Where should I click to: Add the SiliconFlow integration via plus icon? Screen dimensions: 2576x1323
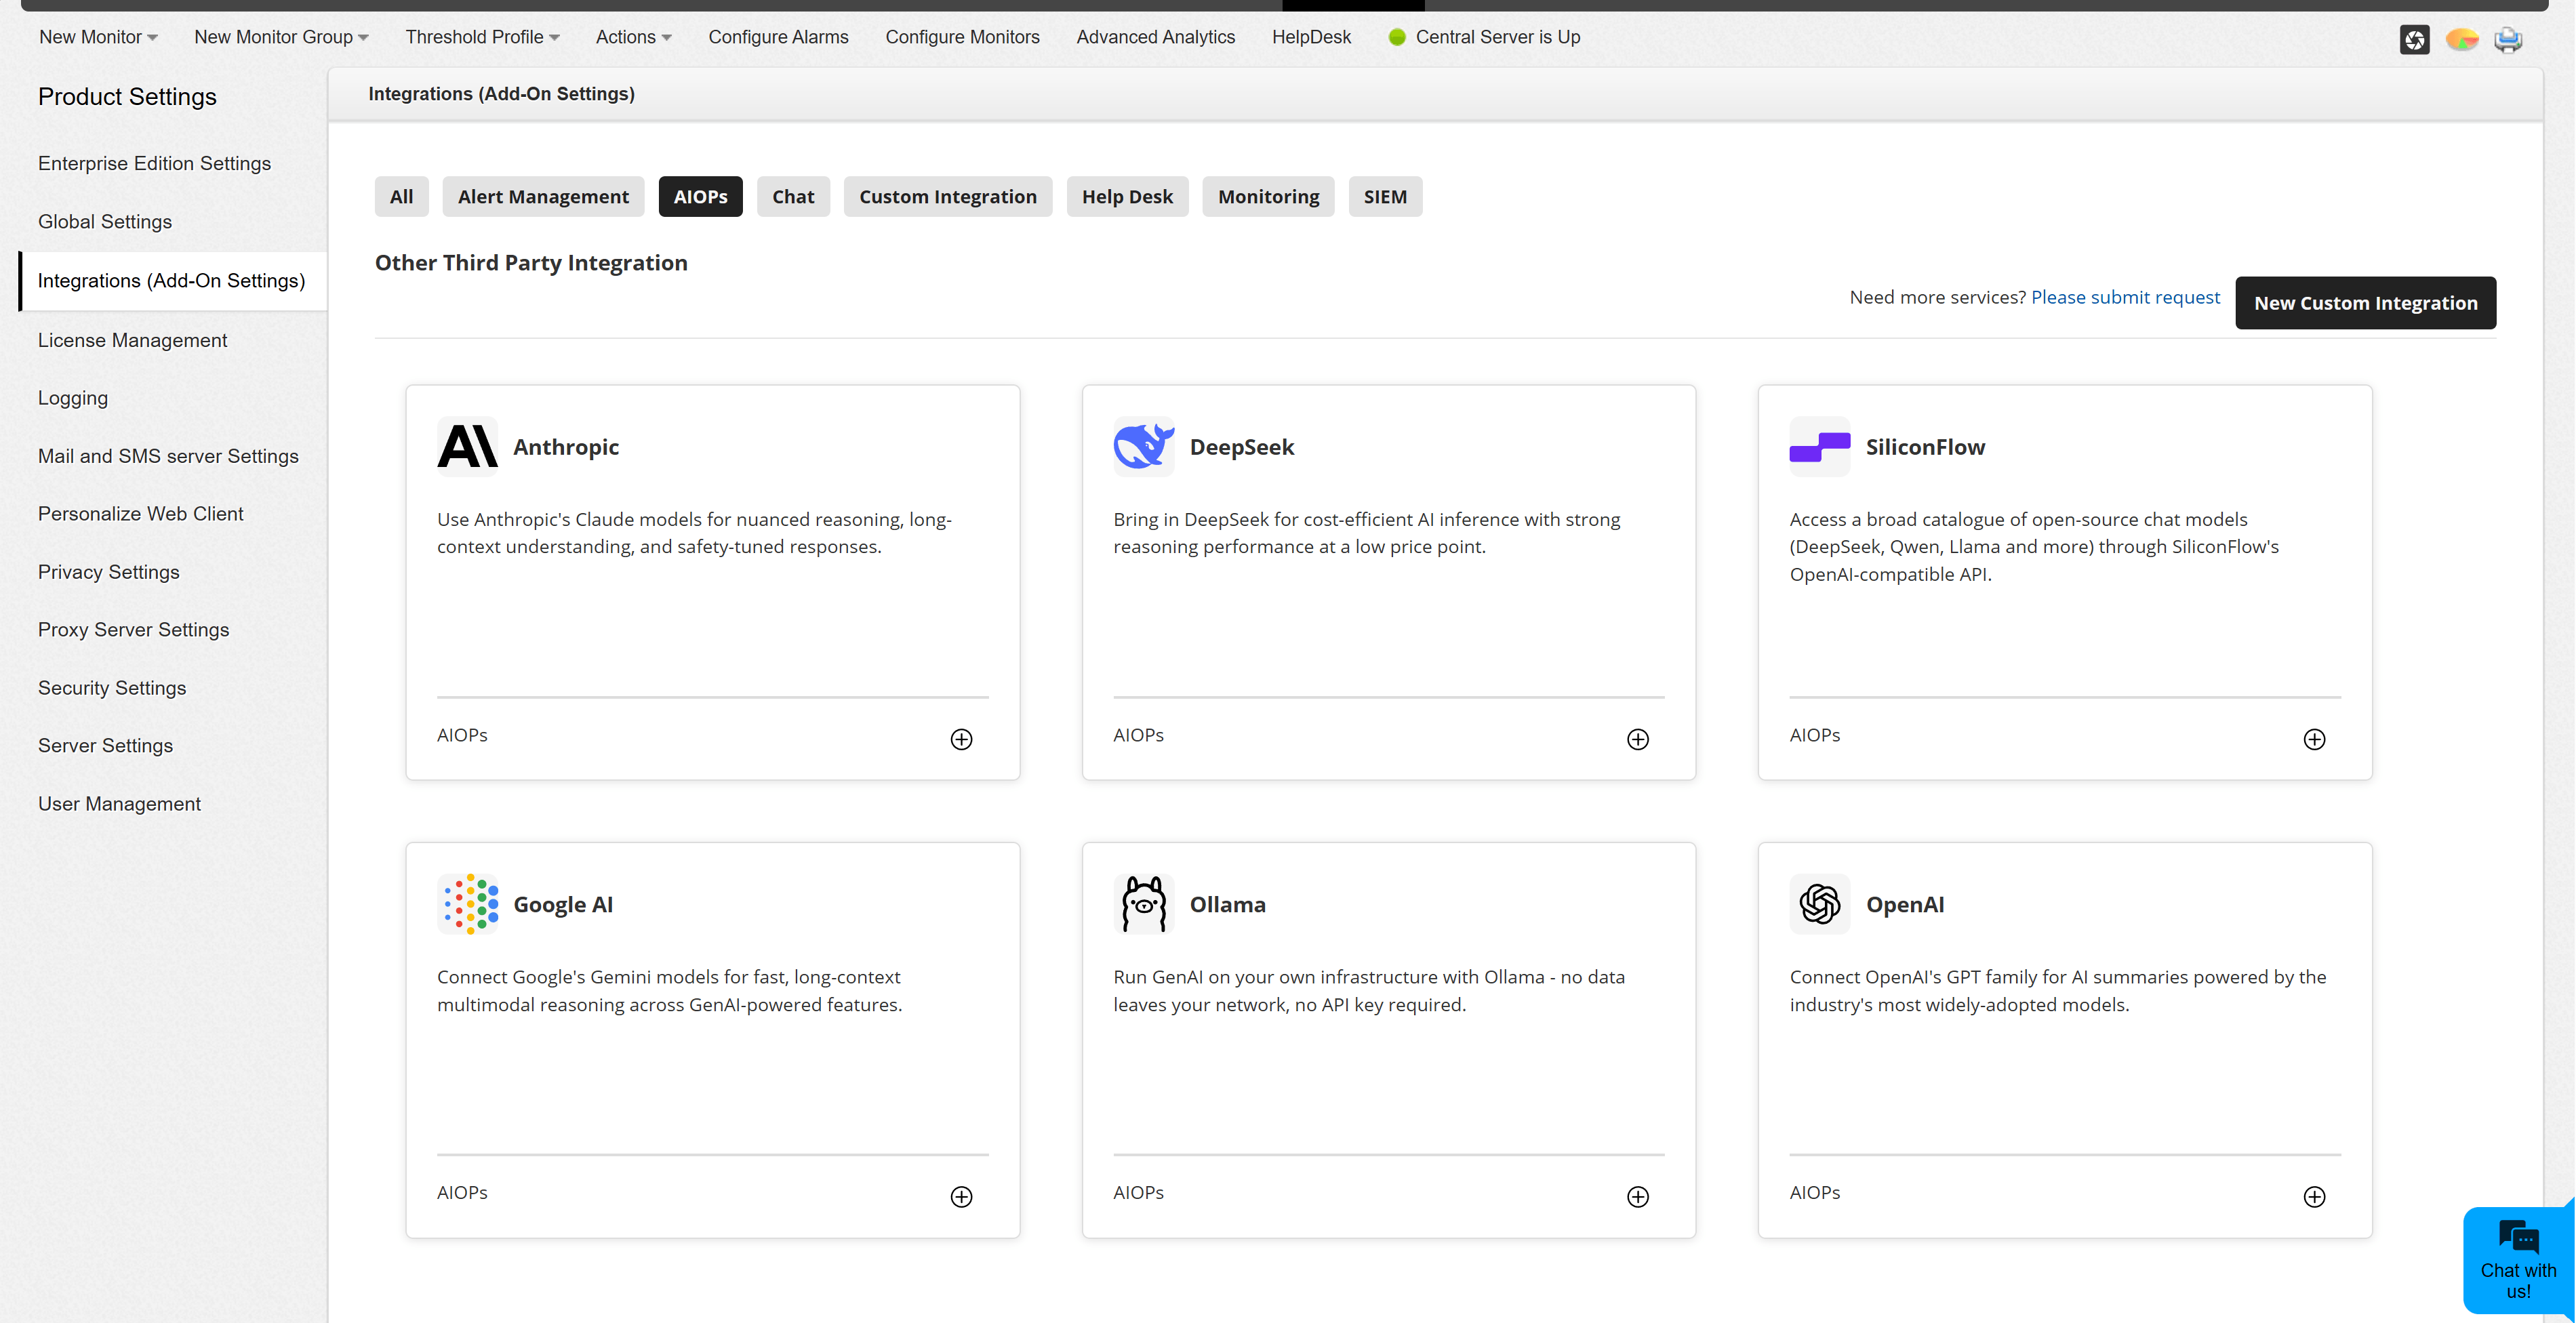click(x=2314, y=739)
